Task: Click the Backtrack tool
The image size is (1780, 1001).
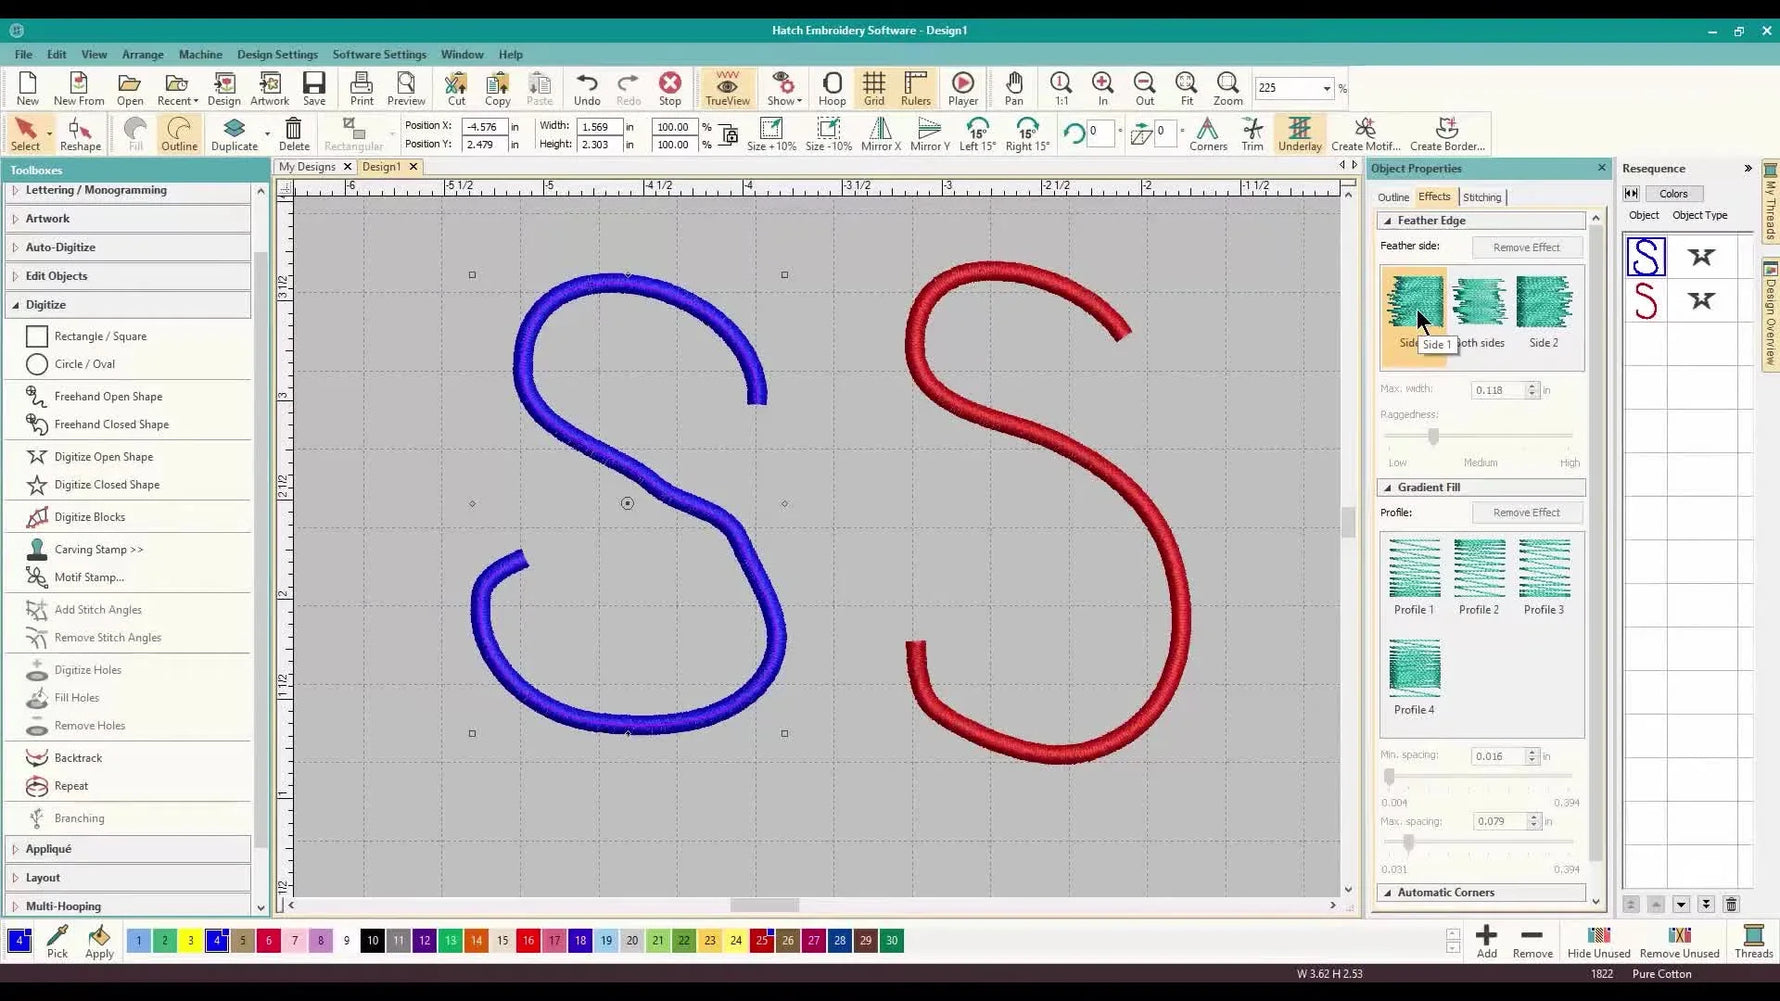Action: (78, 758)
